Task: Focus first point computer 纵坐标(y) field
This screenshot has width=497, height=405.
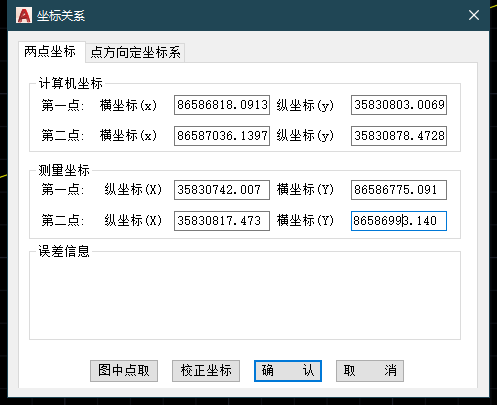Action: tap(399, 105)
